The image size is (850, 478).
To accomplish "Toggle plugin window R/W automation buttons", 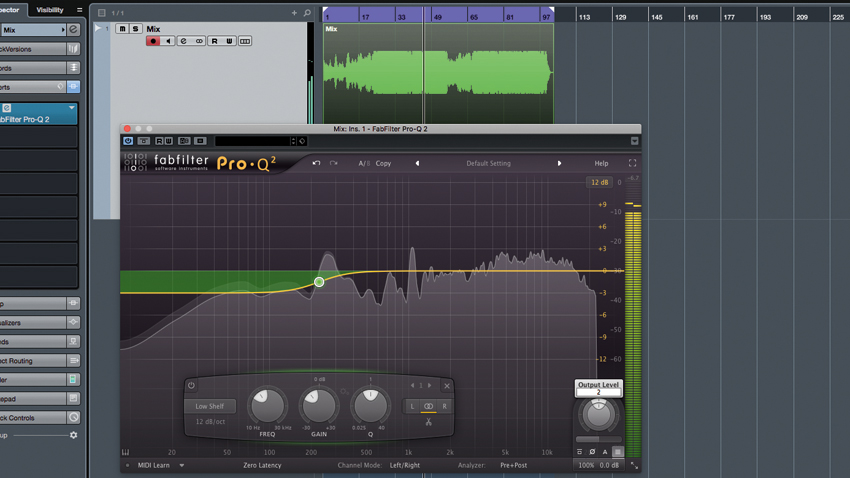I will (x=164, y=141).
